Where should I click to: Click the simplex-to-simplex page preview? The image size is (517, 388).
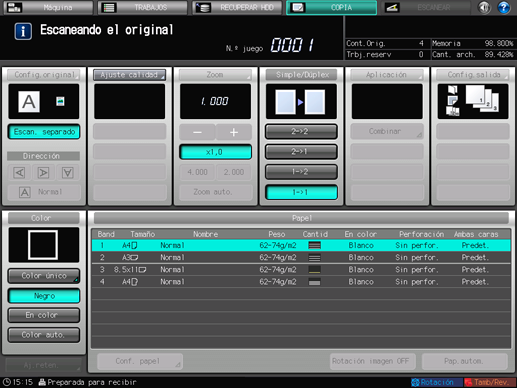pos(301,101)
